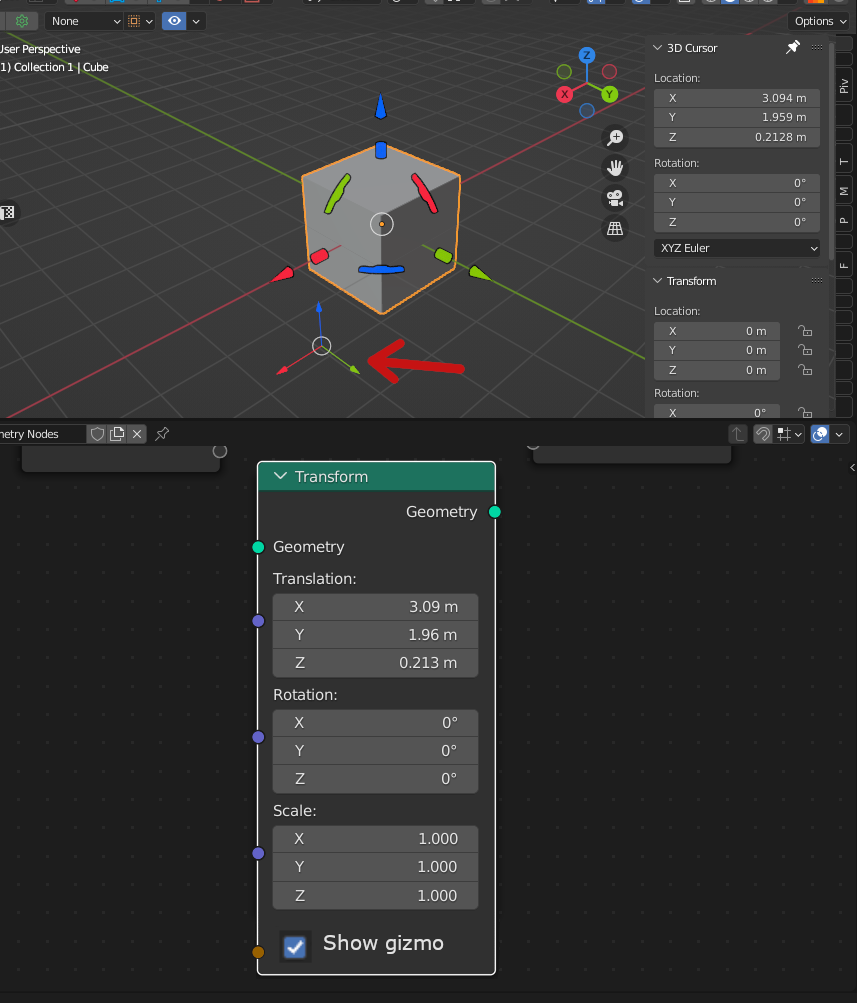Open the 3D Cursor panel drag grip

817,47
